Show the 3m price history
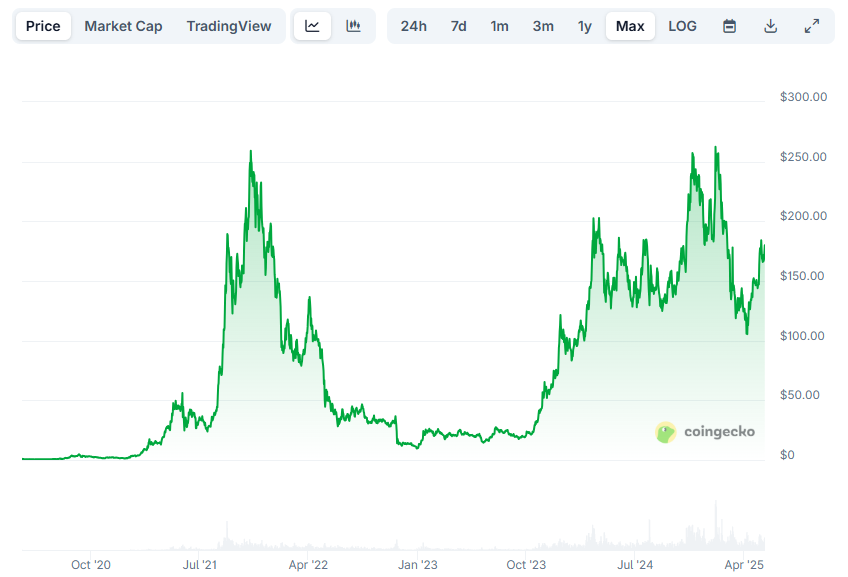 (543, 26)
